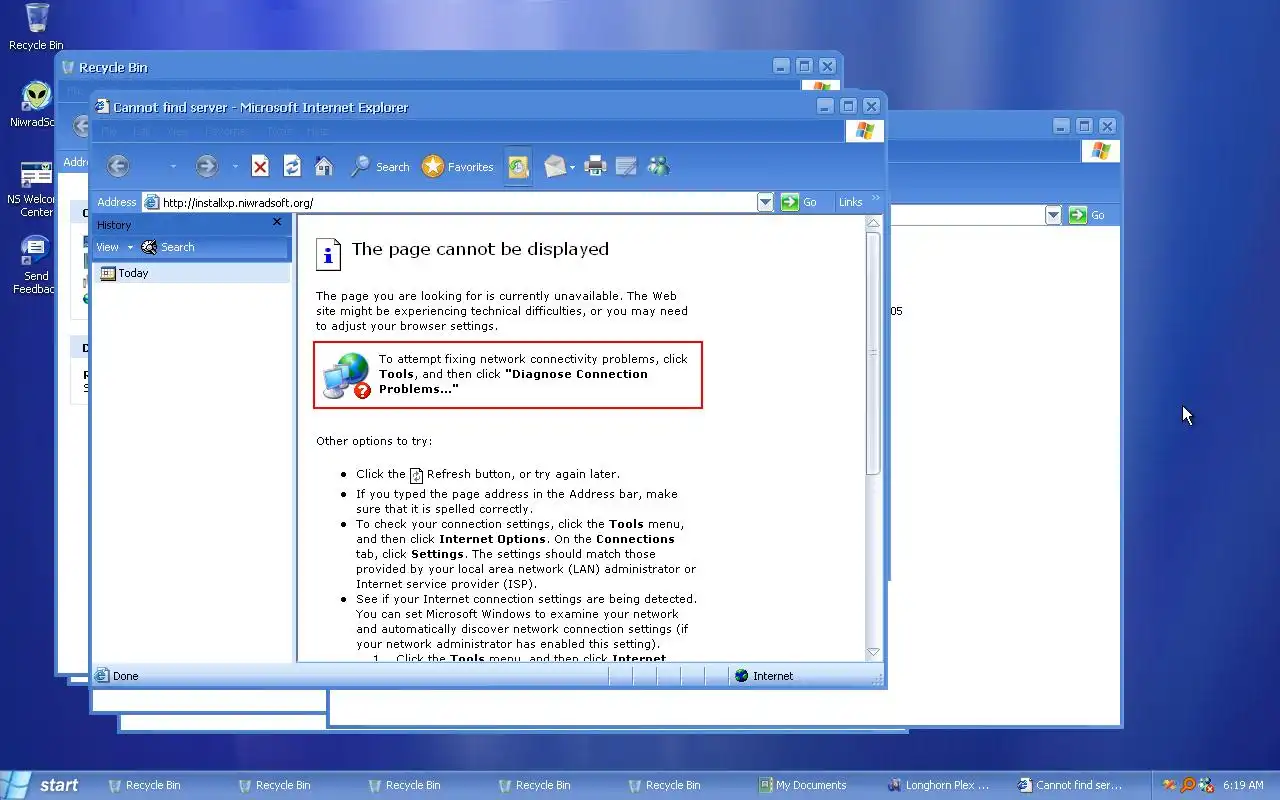Open the Edit menu
Viewport: 1280px width, 800px height.
(x=142, y=131)
